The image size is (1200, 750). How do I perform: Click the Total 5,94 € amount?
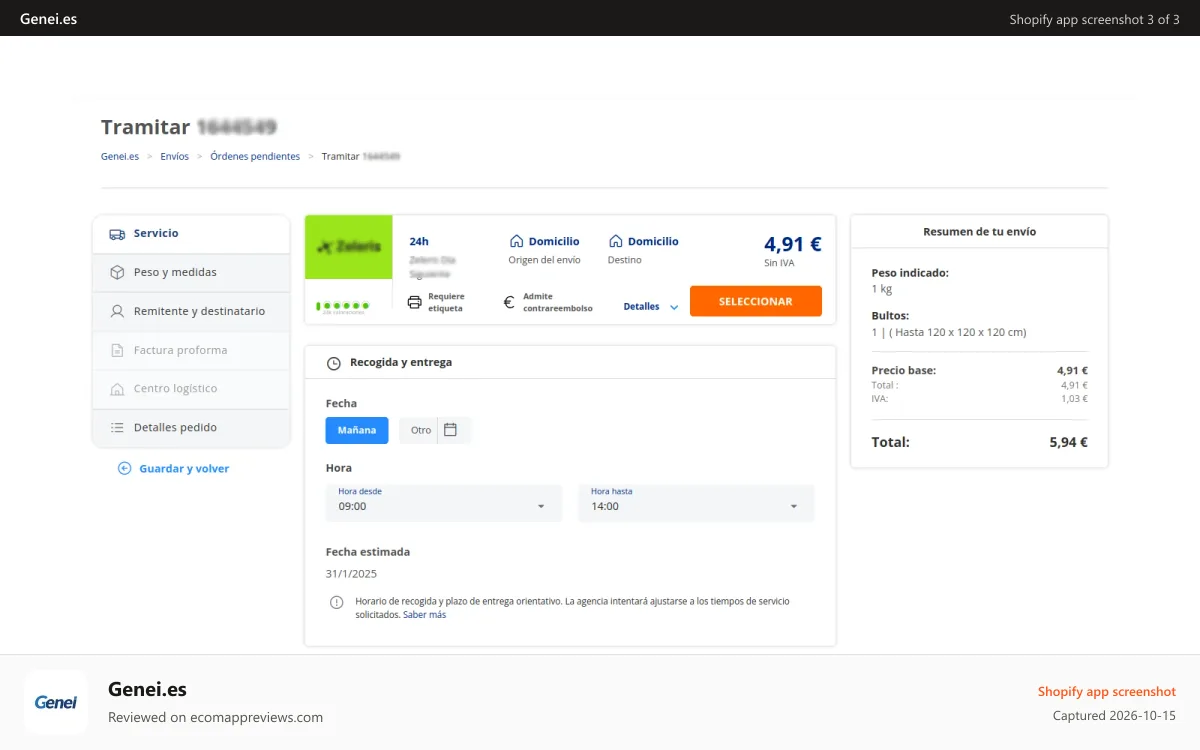(x=1069, y=442)
